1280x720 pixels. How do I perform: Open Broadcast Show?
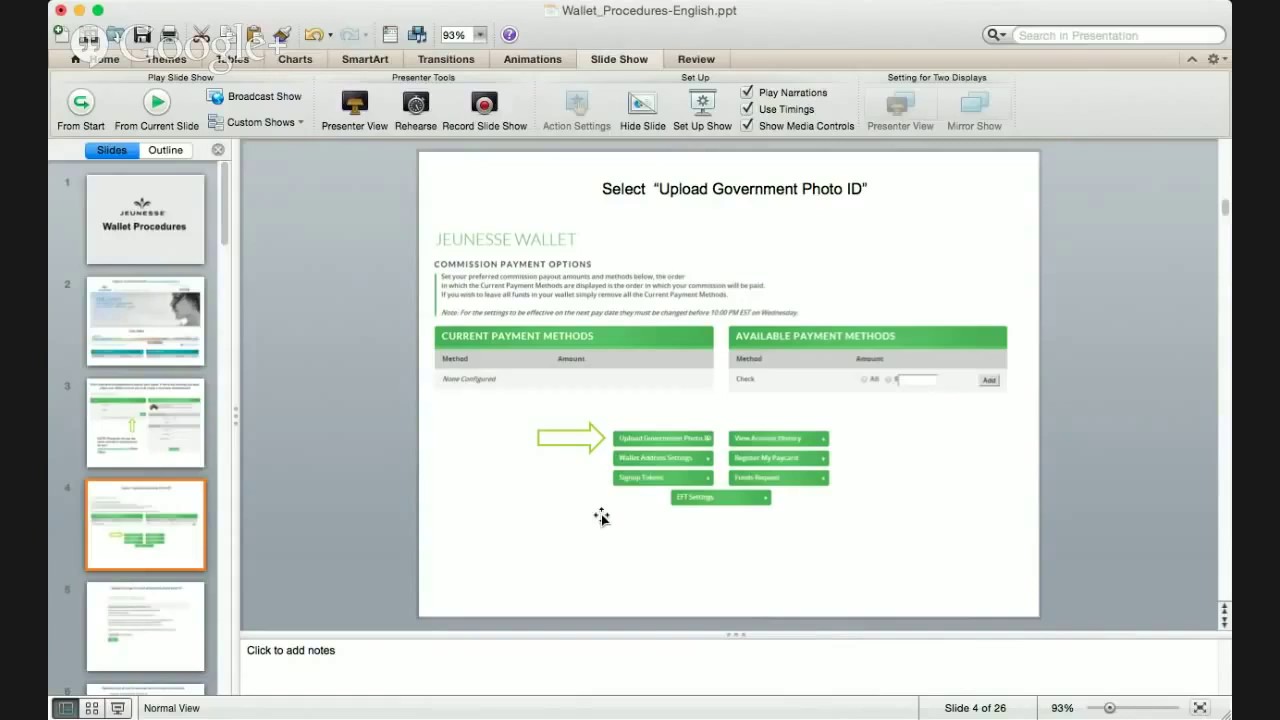[x=254, y=96]
